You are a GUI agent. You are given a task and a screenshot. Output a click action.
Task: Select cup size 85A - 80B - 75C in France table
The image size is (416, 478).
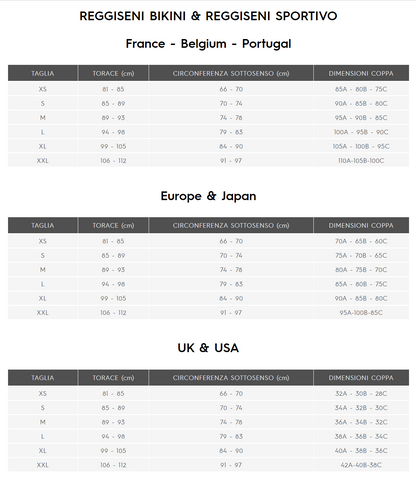pyautogui.click(x=361, y=89)
